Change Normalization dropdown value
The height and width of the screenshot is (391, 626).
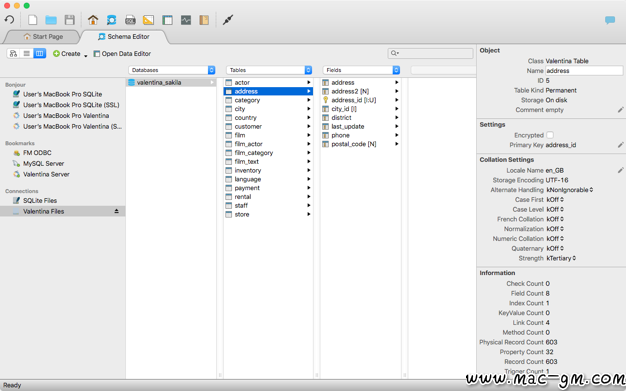click(555, 229)
